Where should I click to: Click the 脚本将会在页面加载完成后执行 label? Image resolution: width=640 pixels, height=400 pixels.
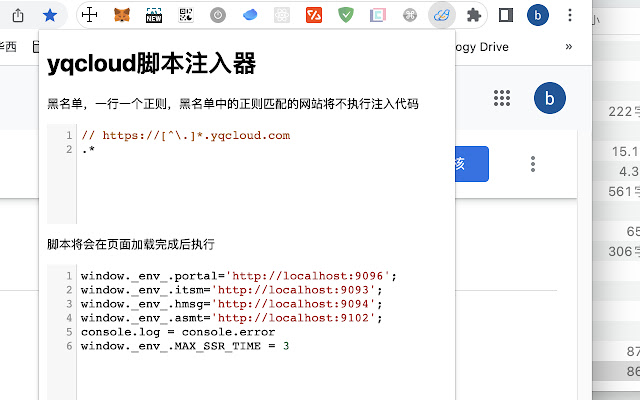tap(131, 244)
